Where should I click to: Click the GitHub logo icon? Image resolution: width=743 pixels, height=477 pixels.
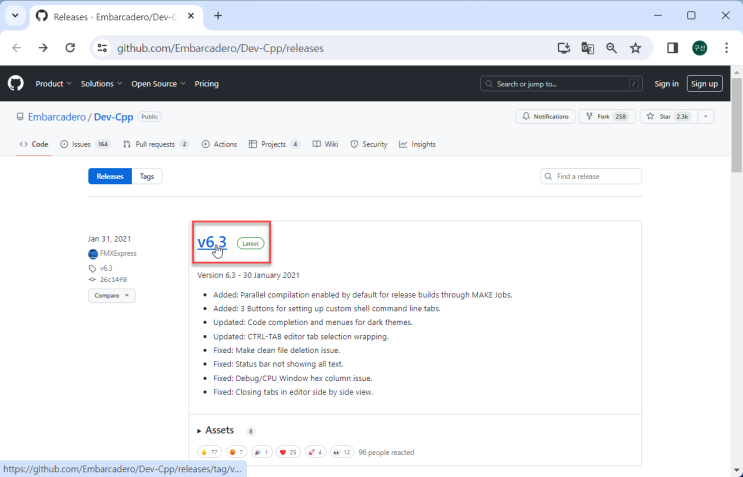(16, 84)
